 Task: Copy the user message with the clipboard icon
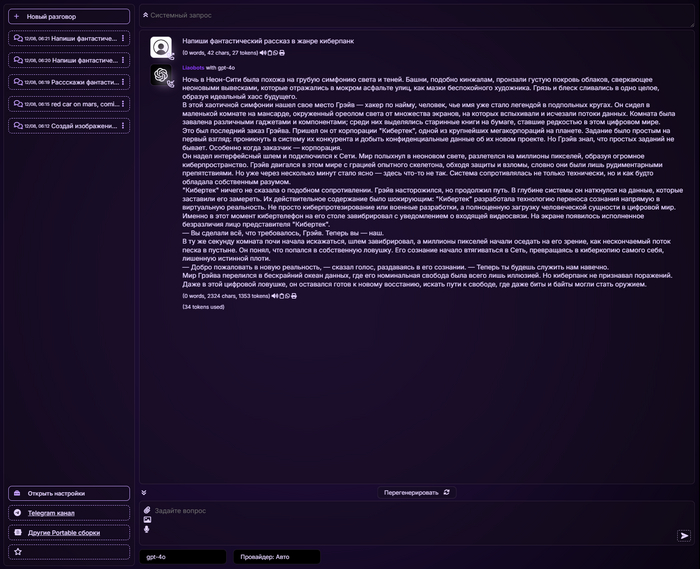click(x=269, y=53)
